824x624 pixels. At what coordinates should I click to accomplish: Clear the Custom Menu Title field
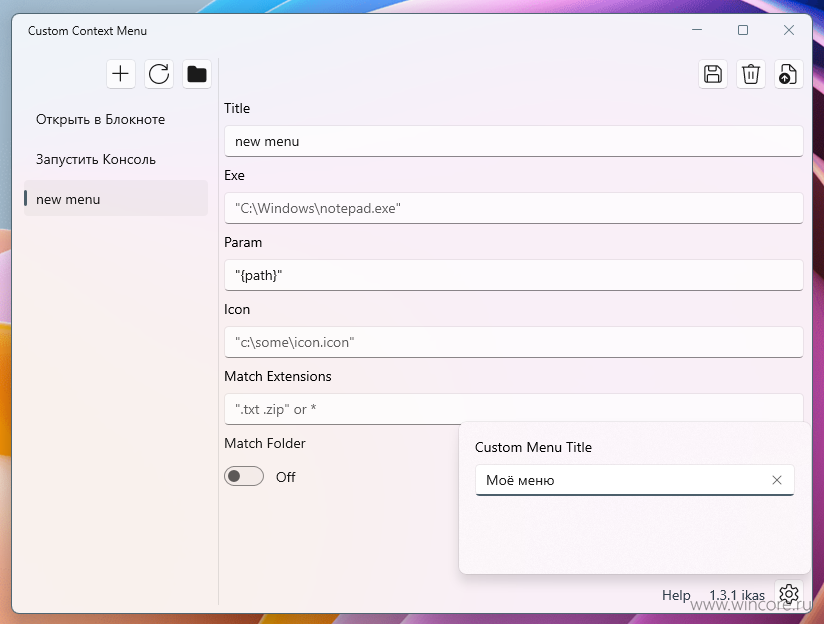[777, 480]
